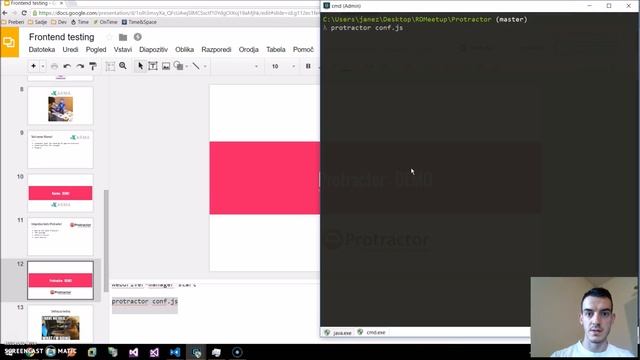Select slide 11 thumbnail

(60, 237)
